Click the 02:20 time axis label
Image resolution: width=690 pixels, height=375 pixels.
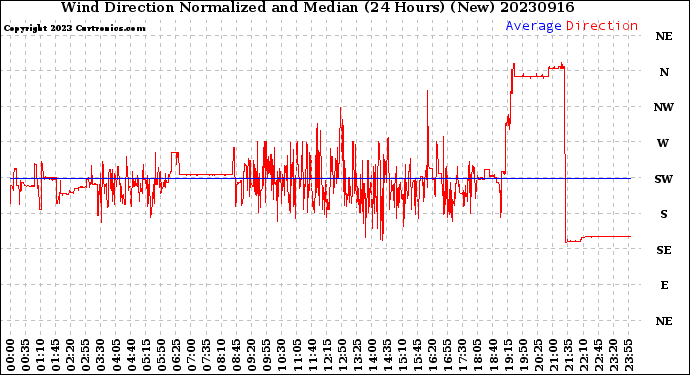71,355
